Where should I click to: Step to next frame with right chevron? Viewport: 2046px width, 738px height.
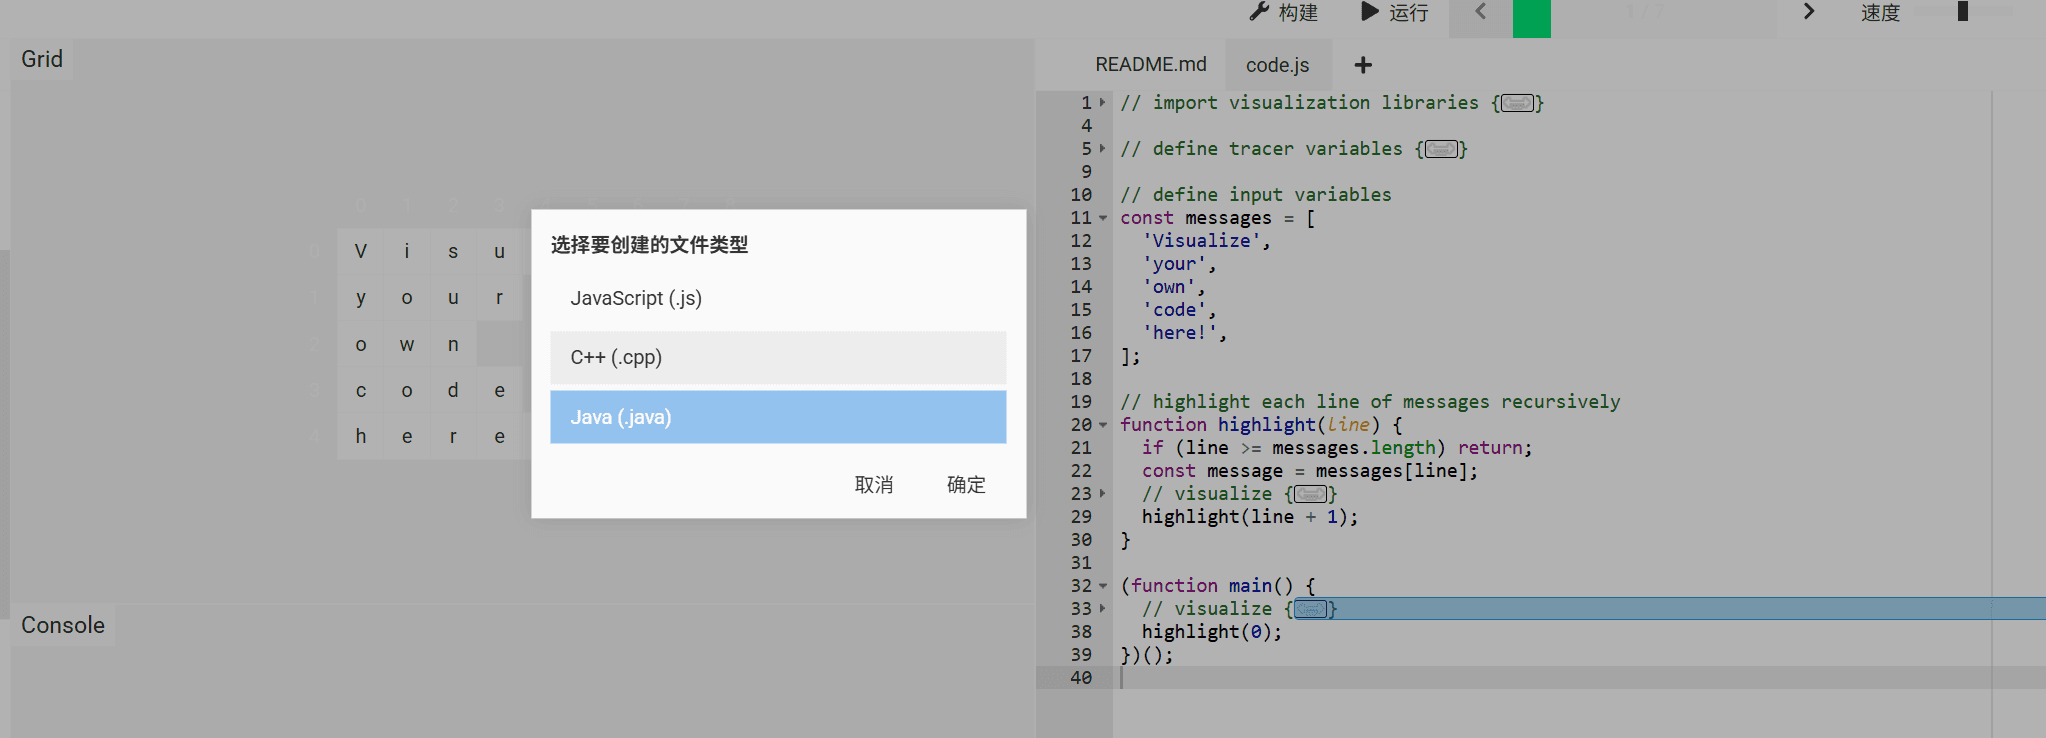click(x=1808, y=12)
